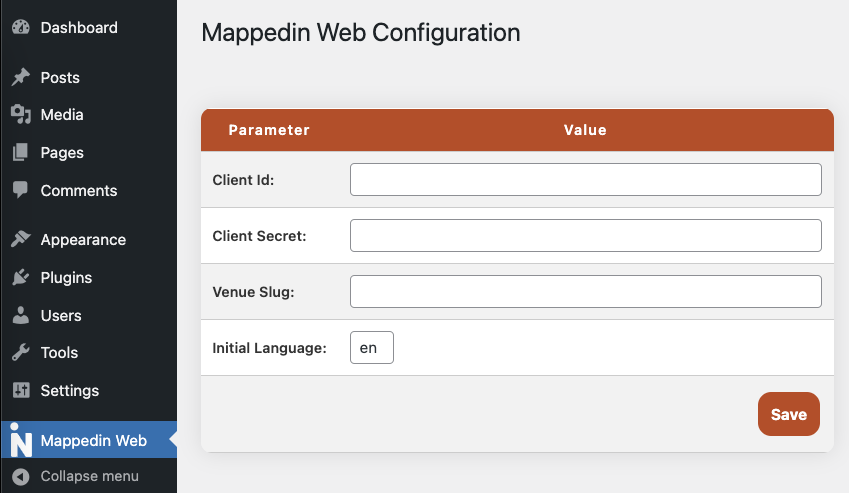The width and height of the screenshot is (849, 493).
Task: Open the Appearance menu item
Action: [83, 240]
